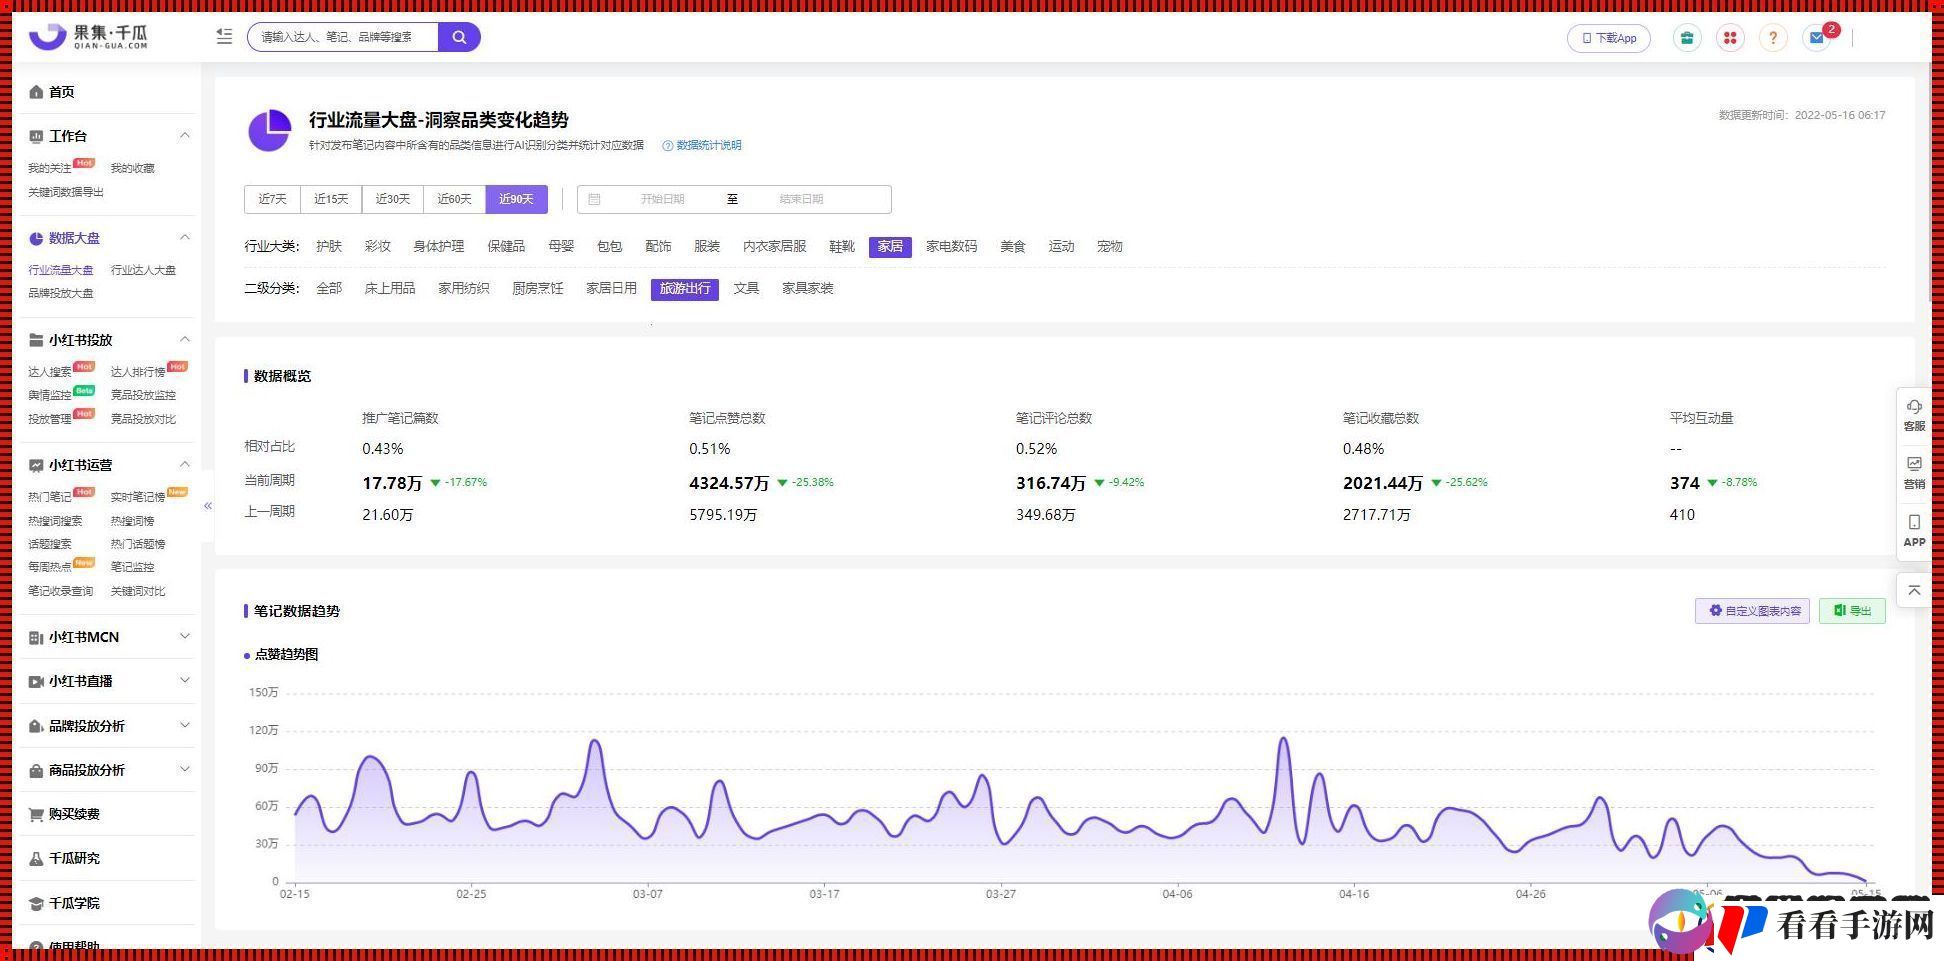Select the 近7天 time range

click(x=272, y=199)
